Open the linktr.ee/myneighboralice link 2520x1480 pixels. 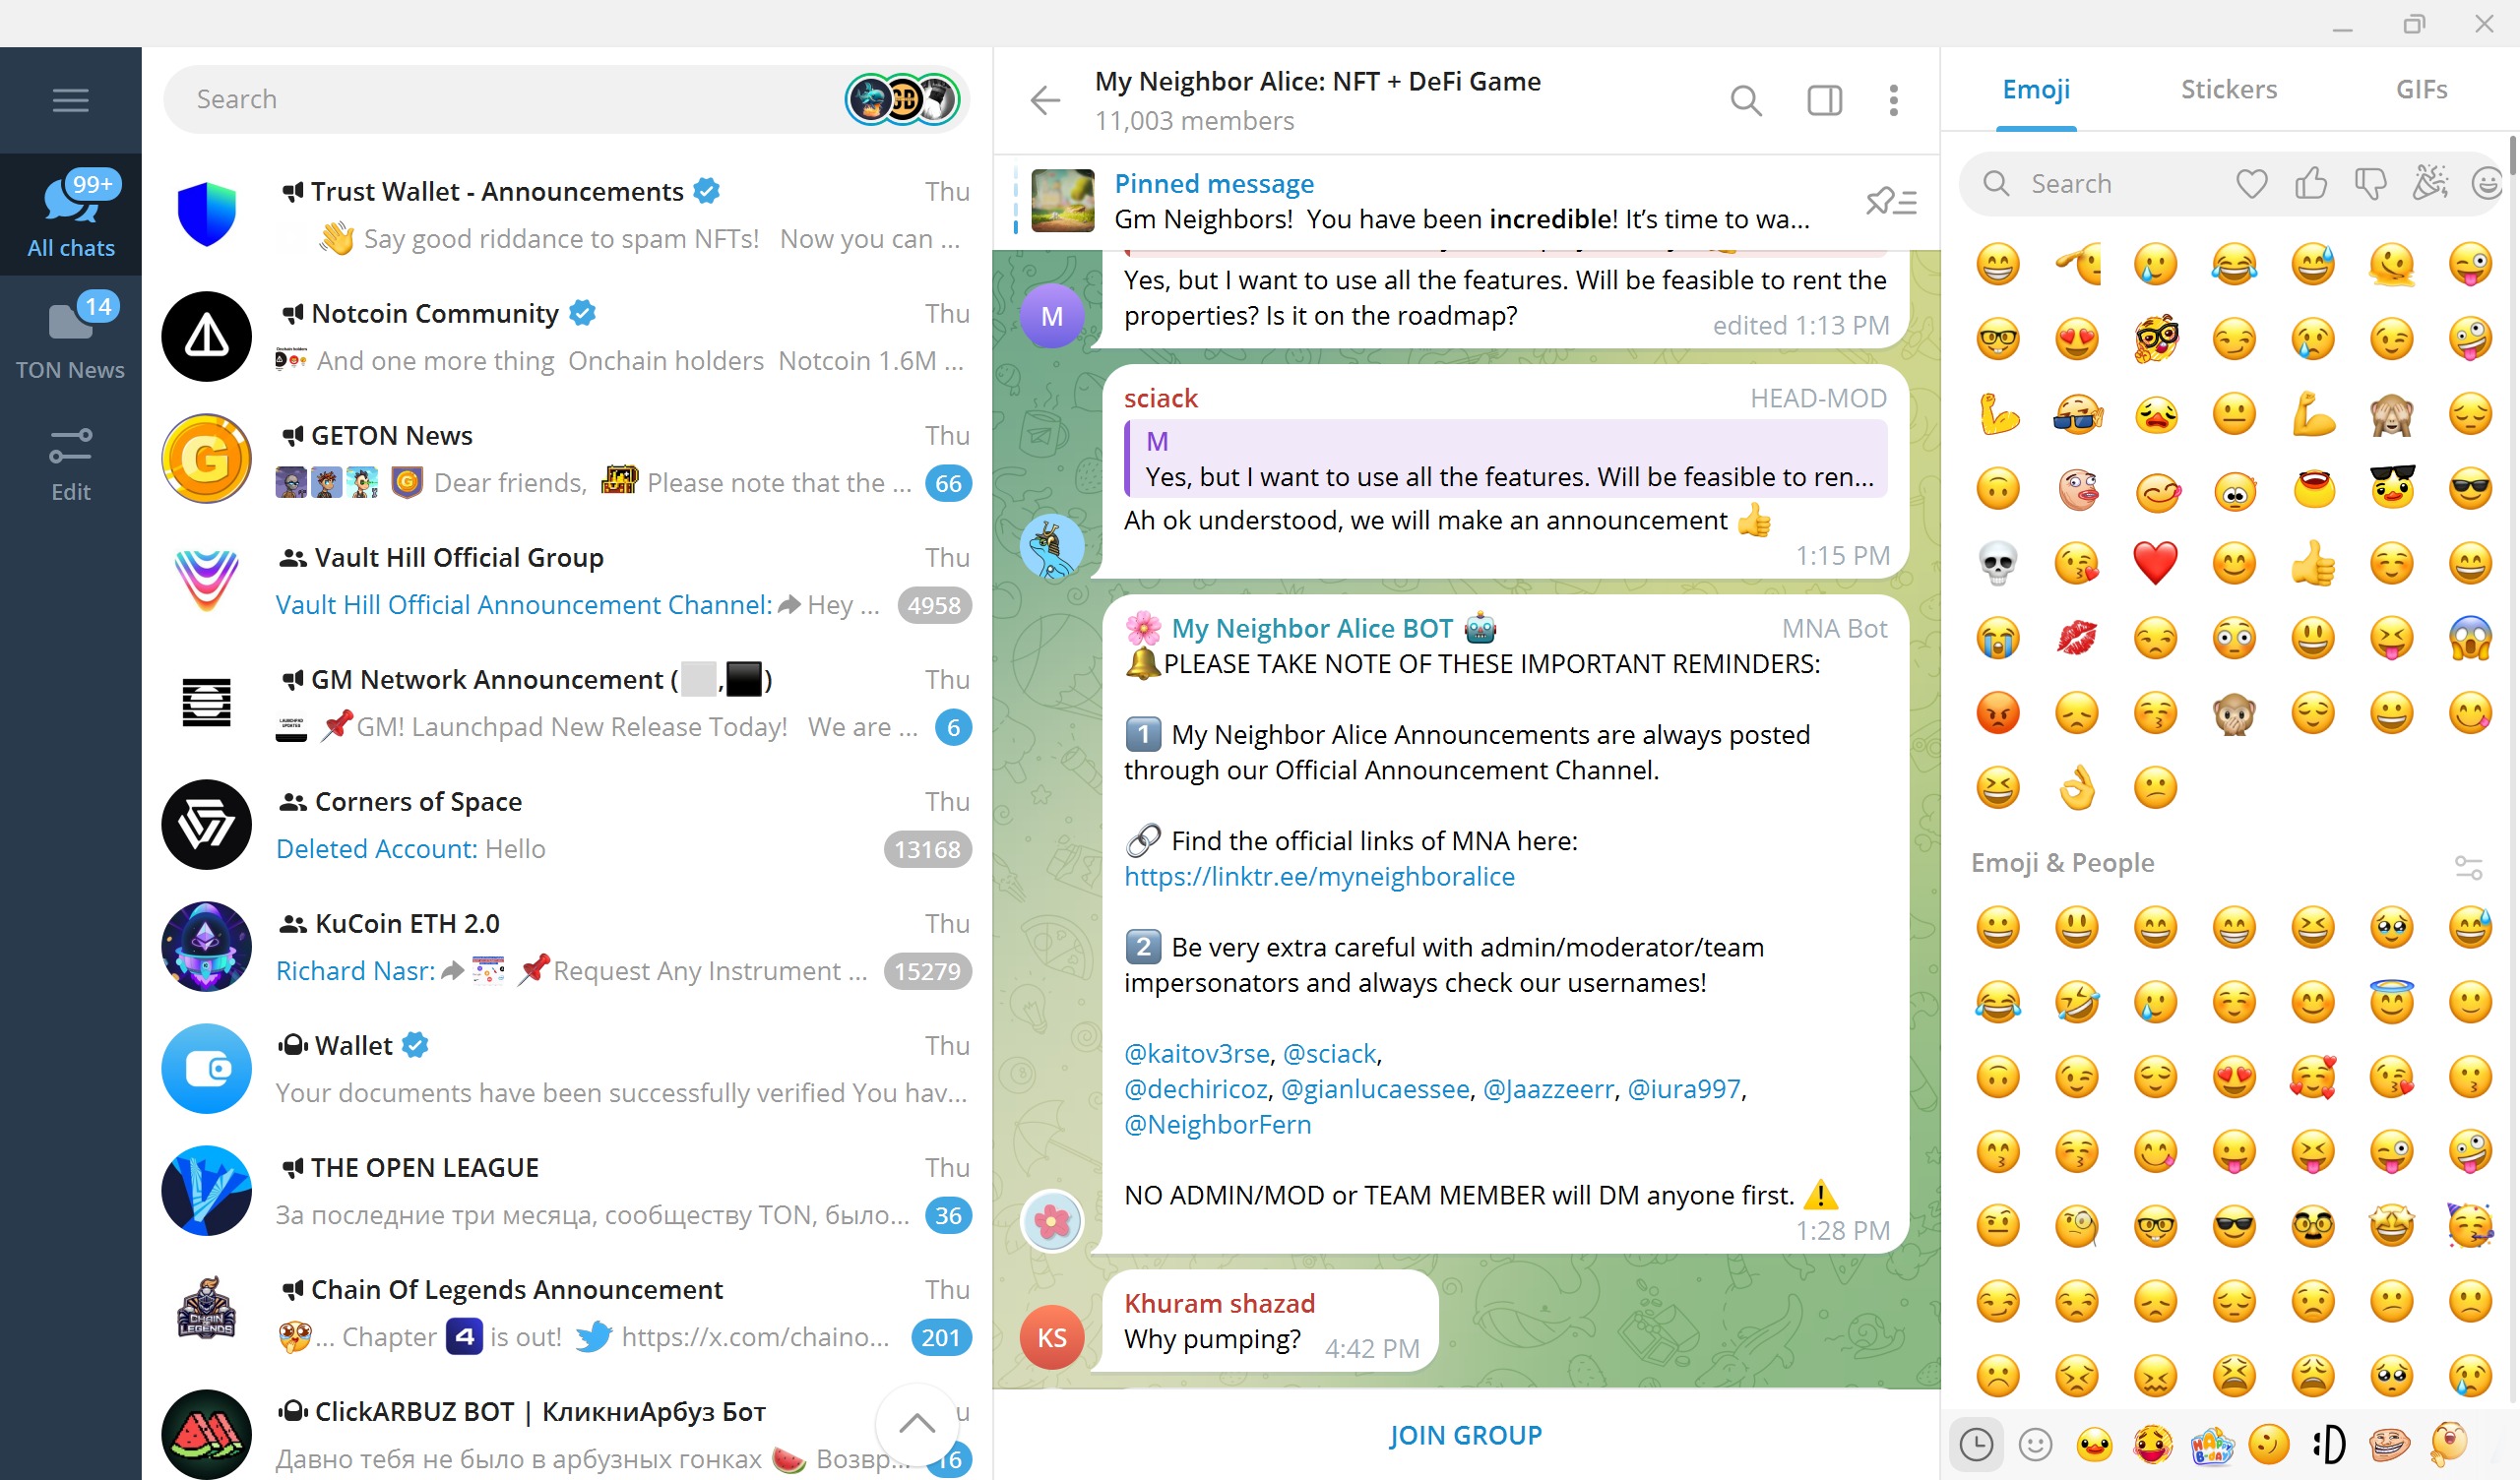tap(1319, 877)
